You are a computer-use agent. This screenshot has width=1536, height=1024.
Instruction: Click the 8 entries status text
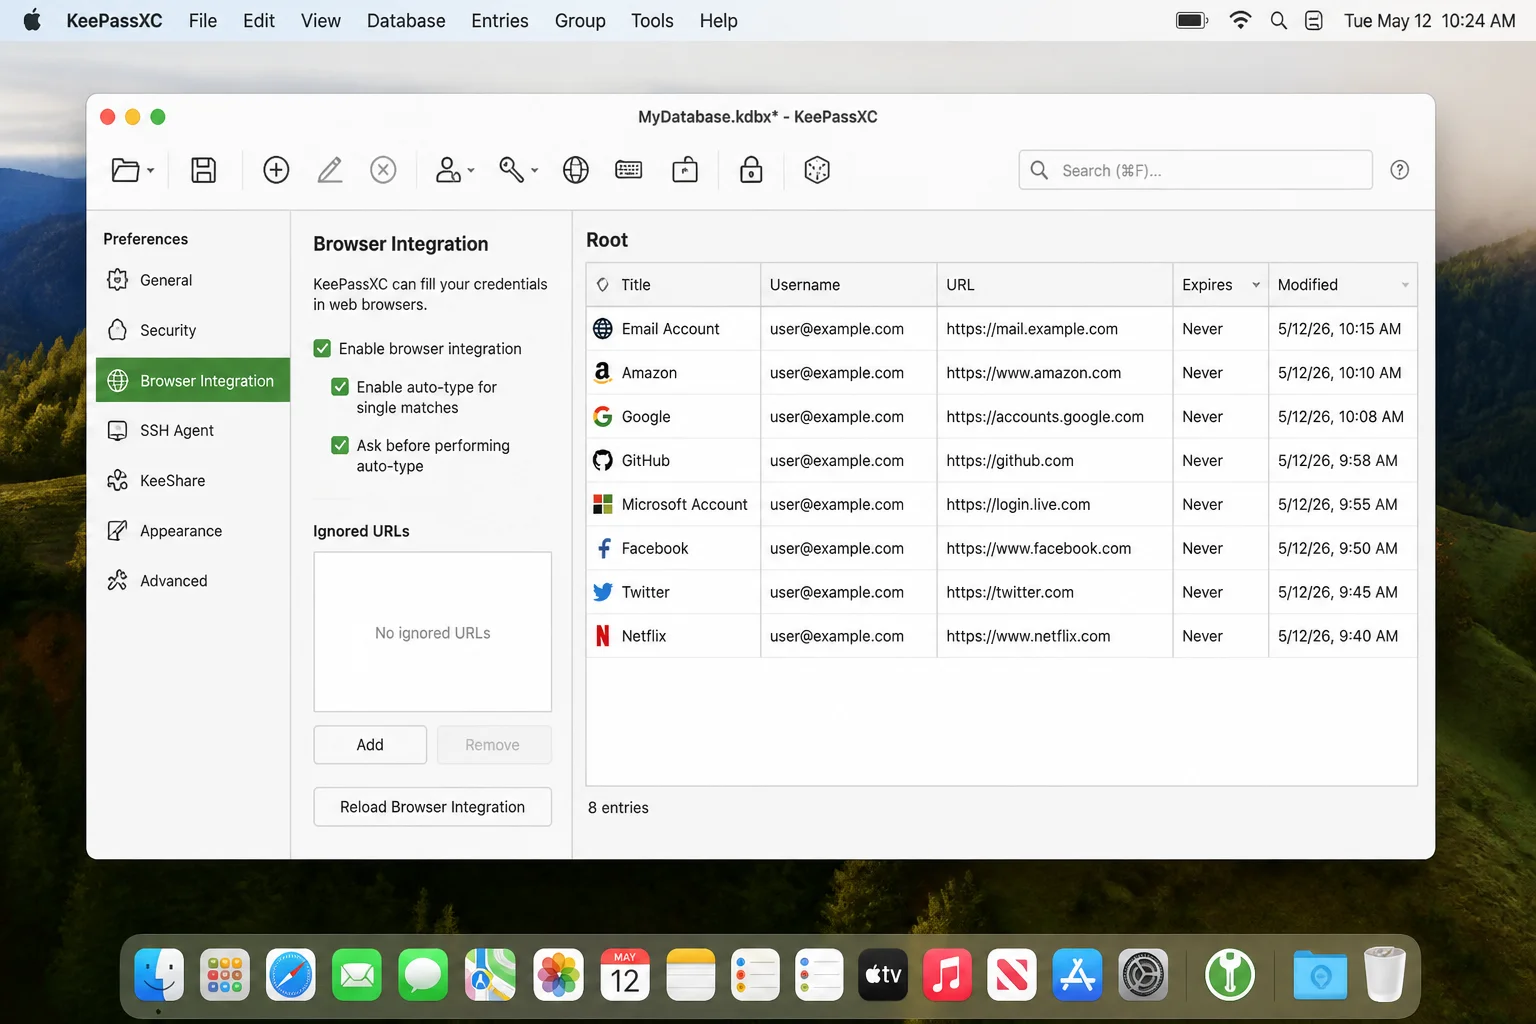pos(618,808)
